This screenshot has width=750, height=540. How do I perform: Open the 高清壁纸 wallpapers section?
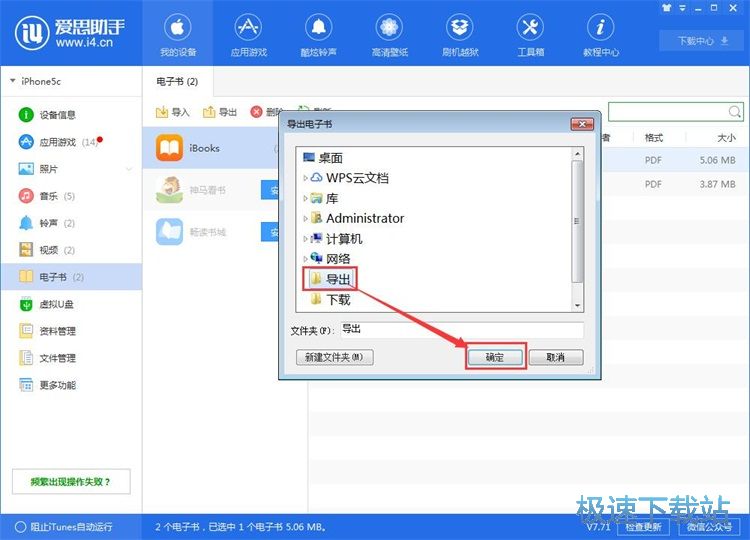(x=389, y=35)
